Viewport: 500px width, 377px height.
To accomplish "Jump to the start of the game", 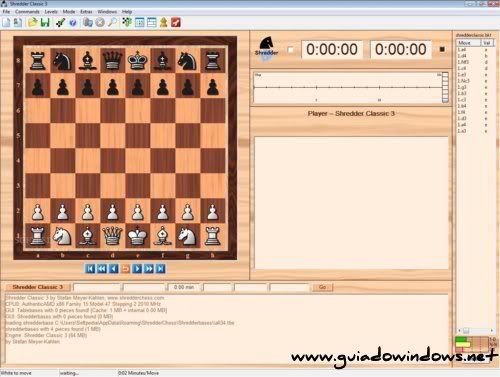I will coord(90,269).
